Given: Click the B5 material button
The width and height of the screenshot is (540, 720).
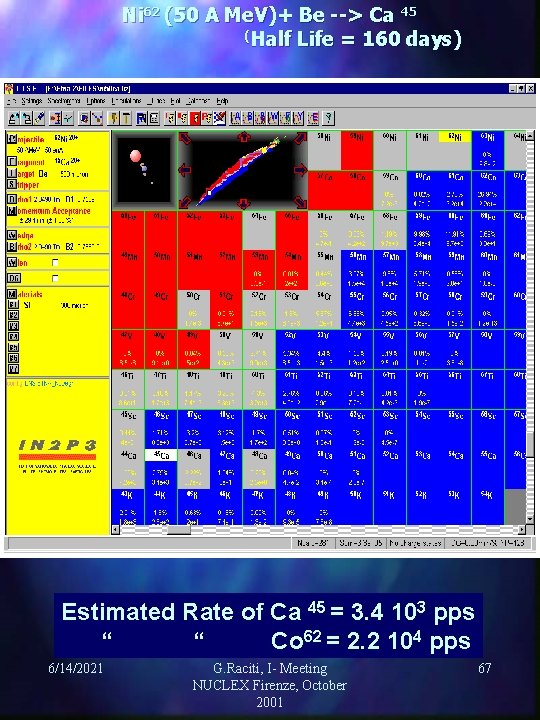Looking at the screenshot, I should [13, 347].
